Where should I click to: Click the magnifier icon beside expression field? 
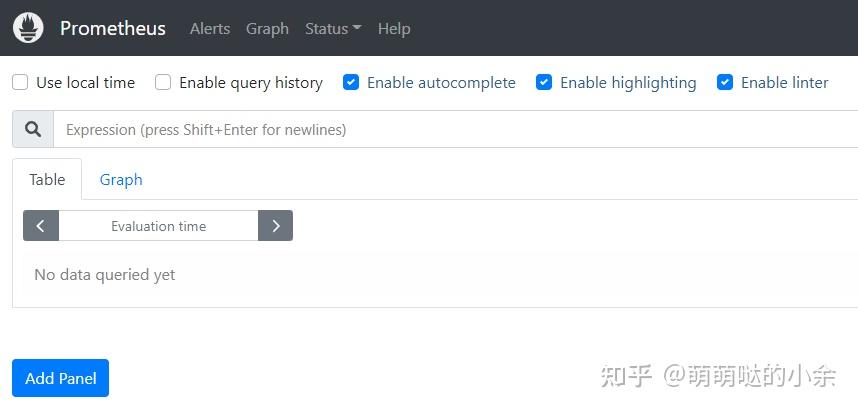tap(33, 129)
